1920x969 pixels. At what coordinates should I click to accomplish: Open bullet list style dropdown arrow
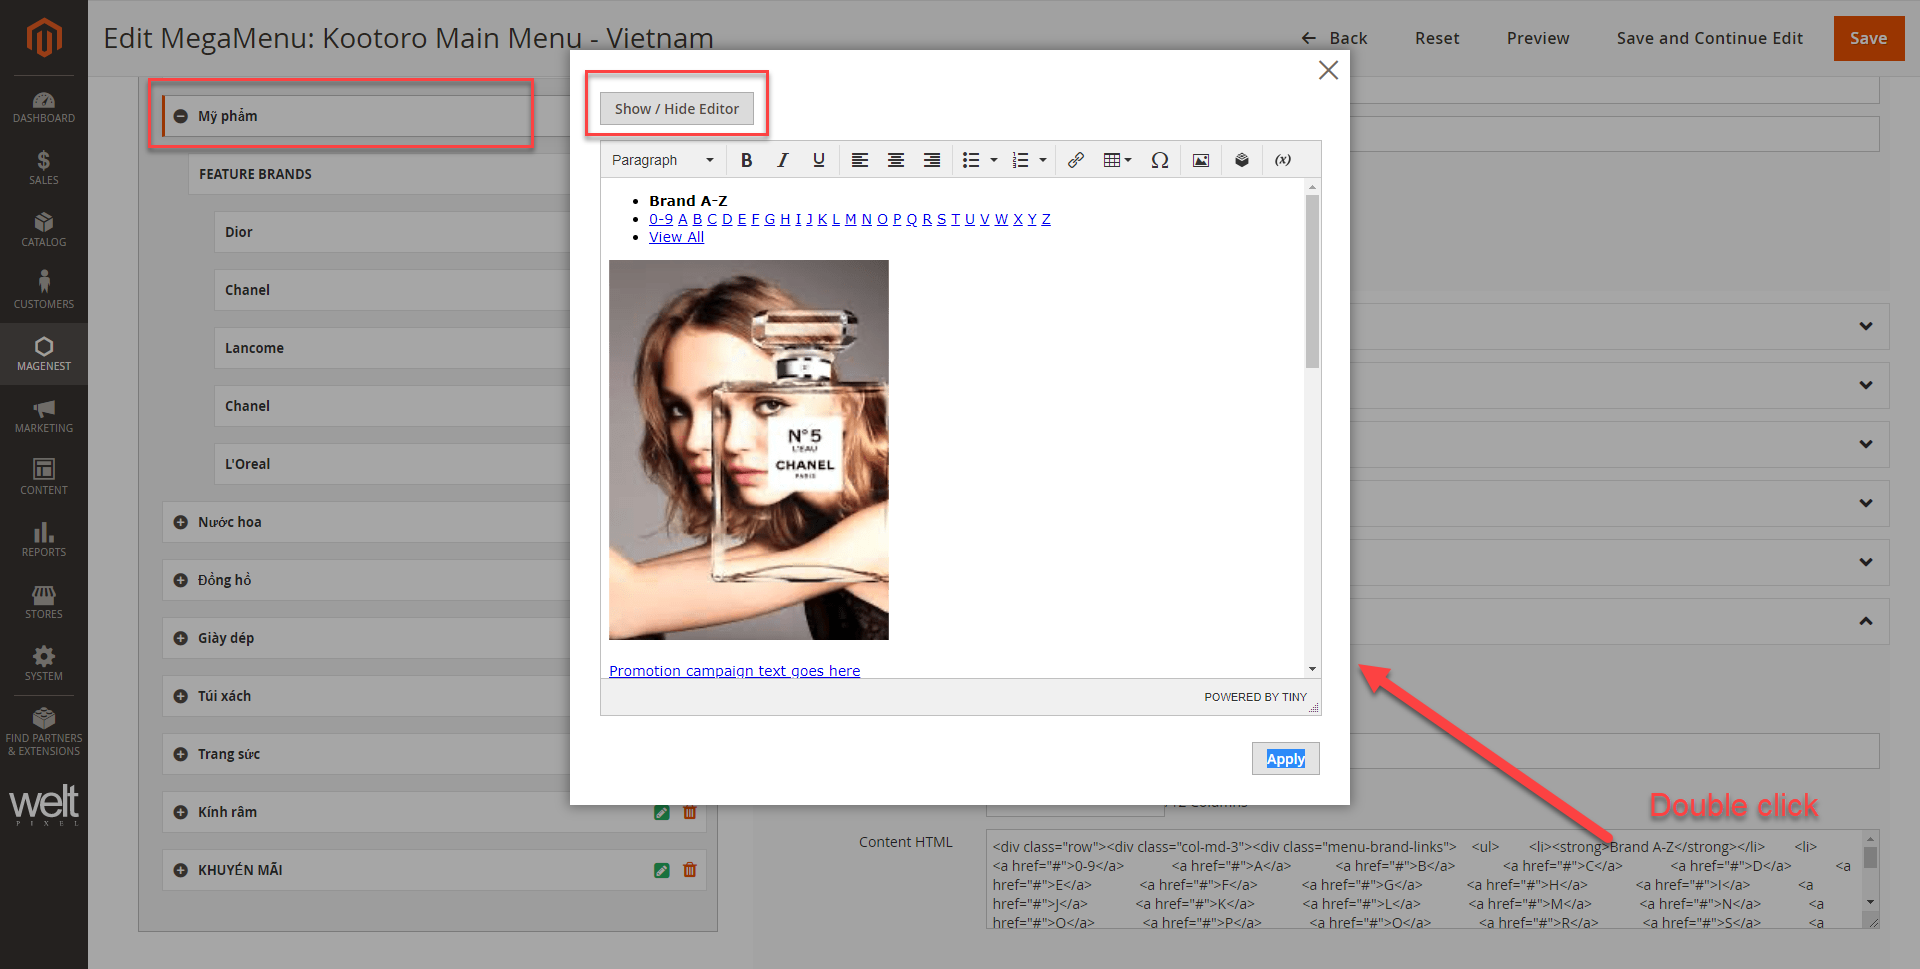[x=994, y=160]
